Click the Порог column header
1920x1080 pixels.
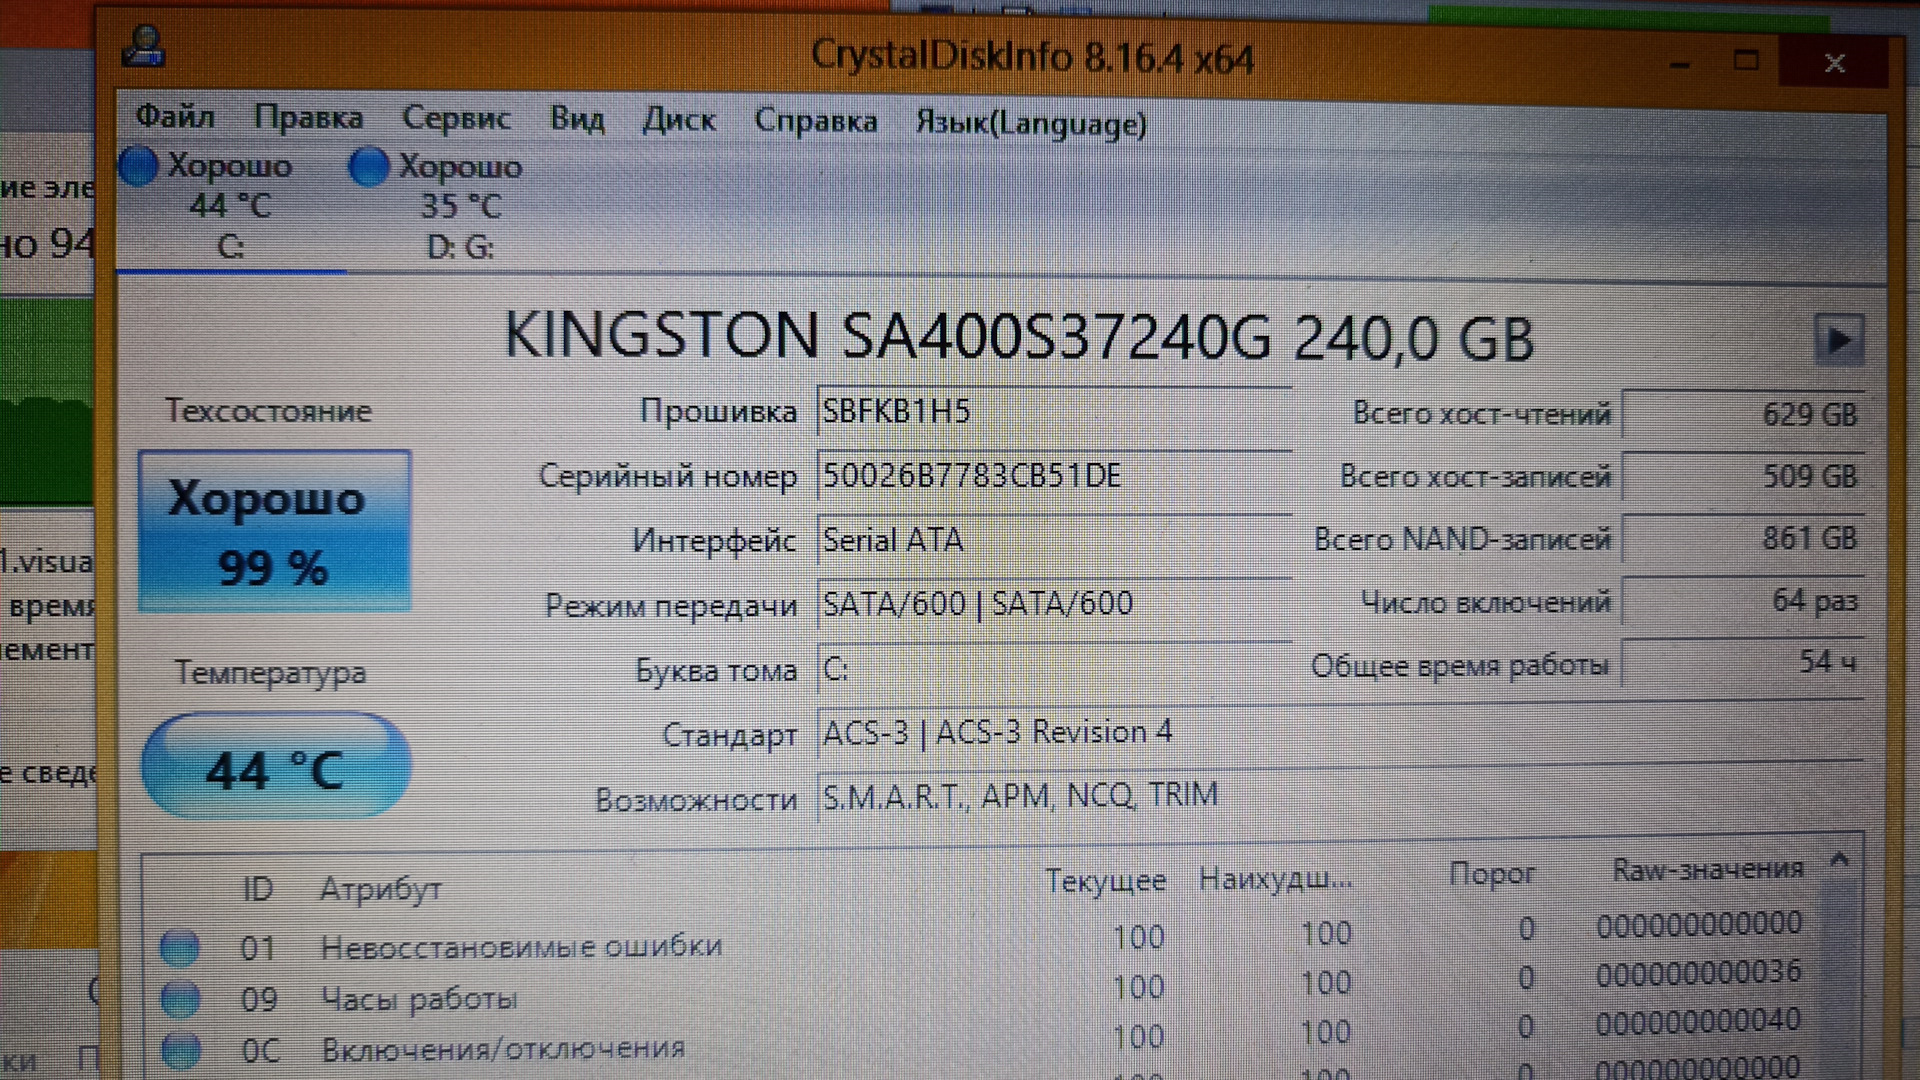click(1491, 875)
